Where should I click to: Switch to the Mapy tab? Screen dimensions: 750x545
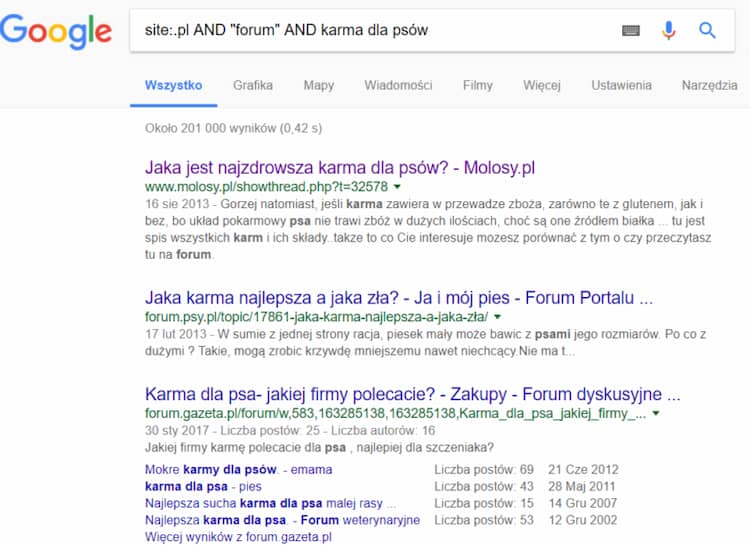pos(319,86)
